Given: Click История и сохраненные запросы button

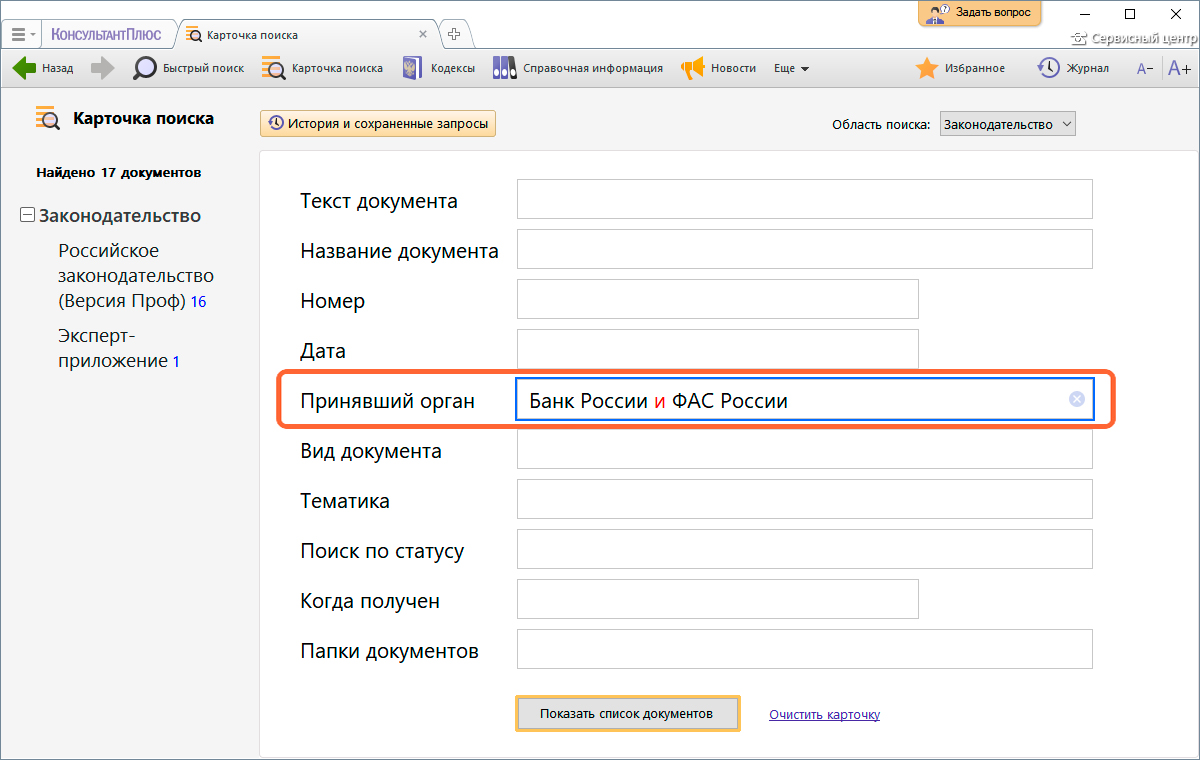Looking at the screenshot, I should click(378, 124).
